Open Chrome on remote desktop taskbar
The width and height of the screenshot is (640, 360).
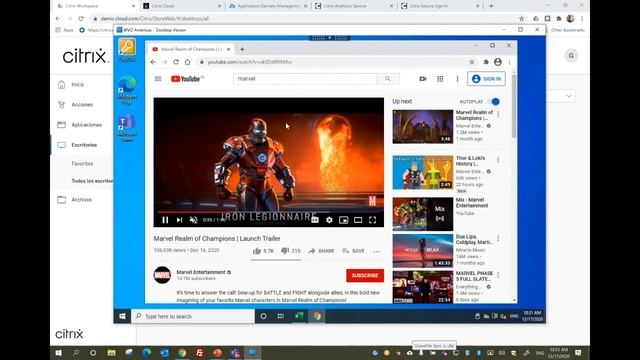pyautogui.click(x=317, y=316)
